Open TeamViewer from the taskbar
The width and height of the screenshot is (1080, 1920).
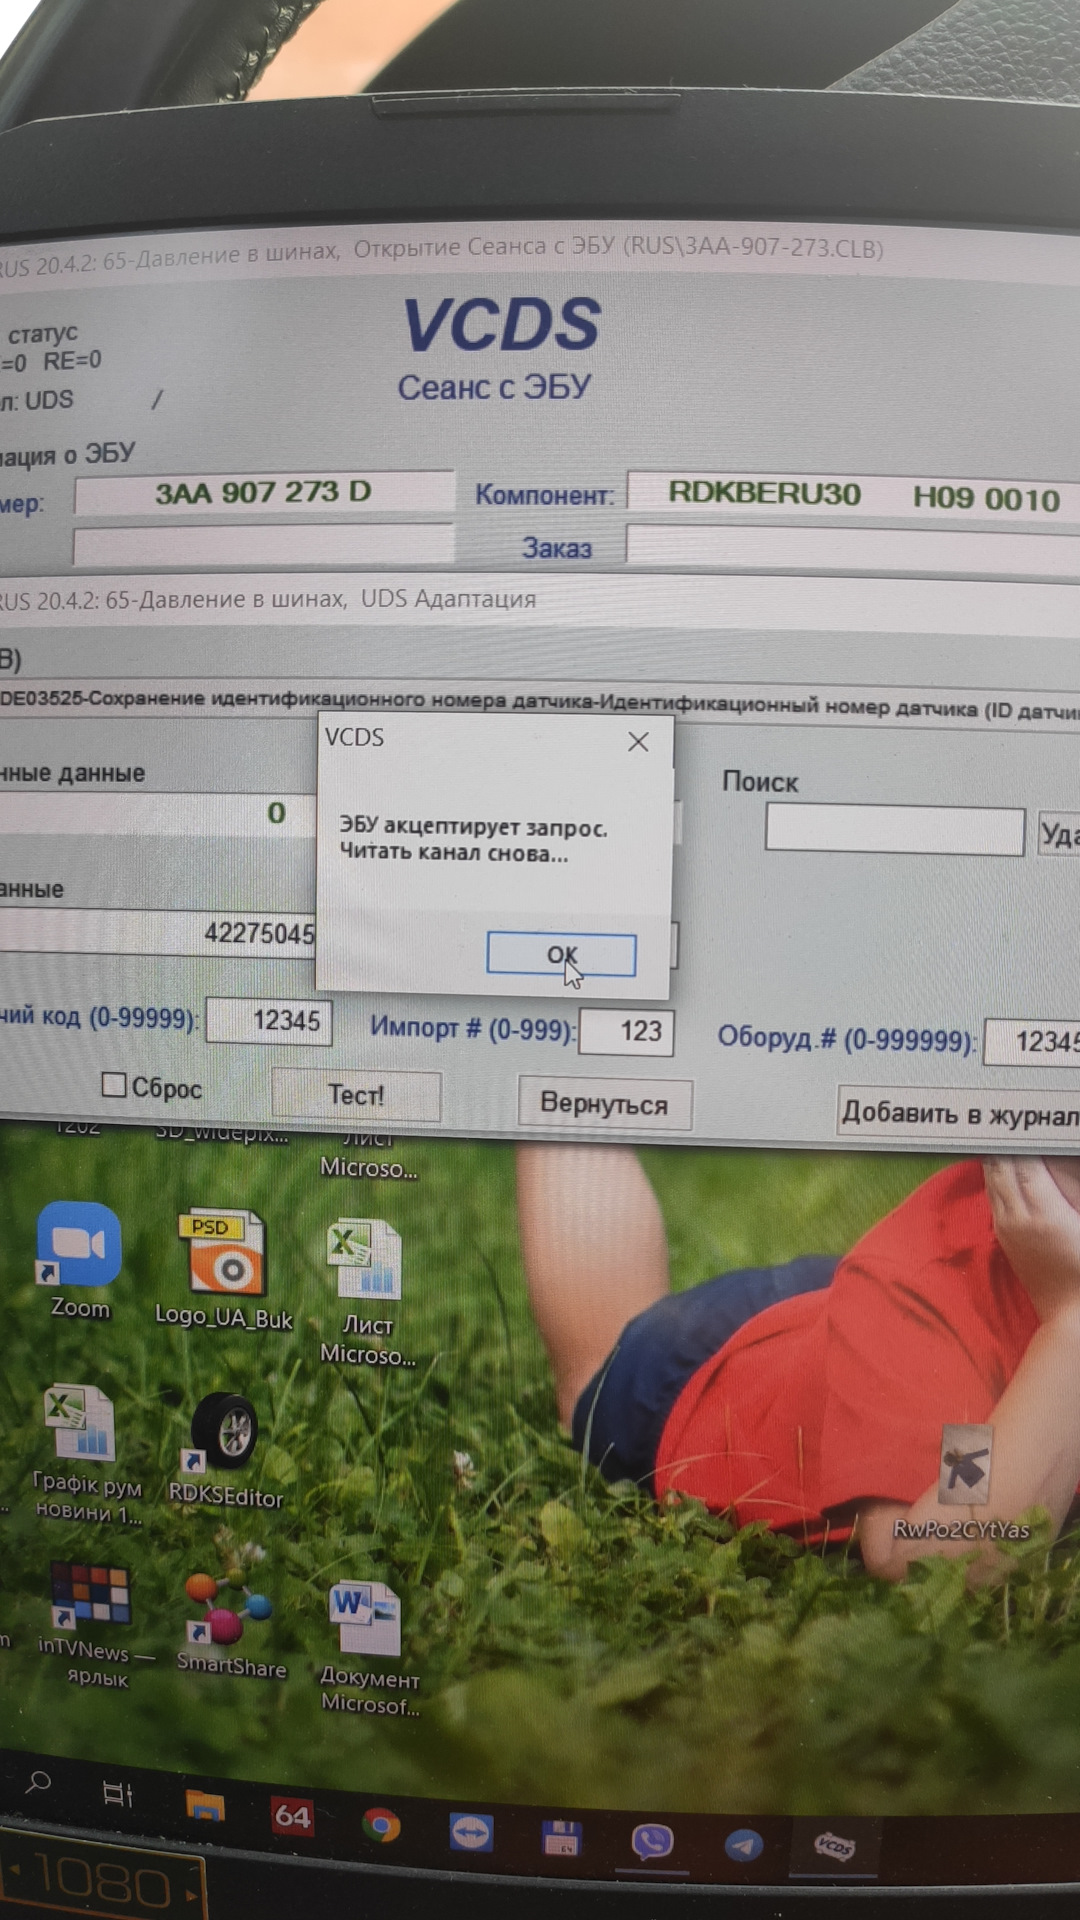pos(471,1832)
